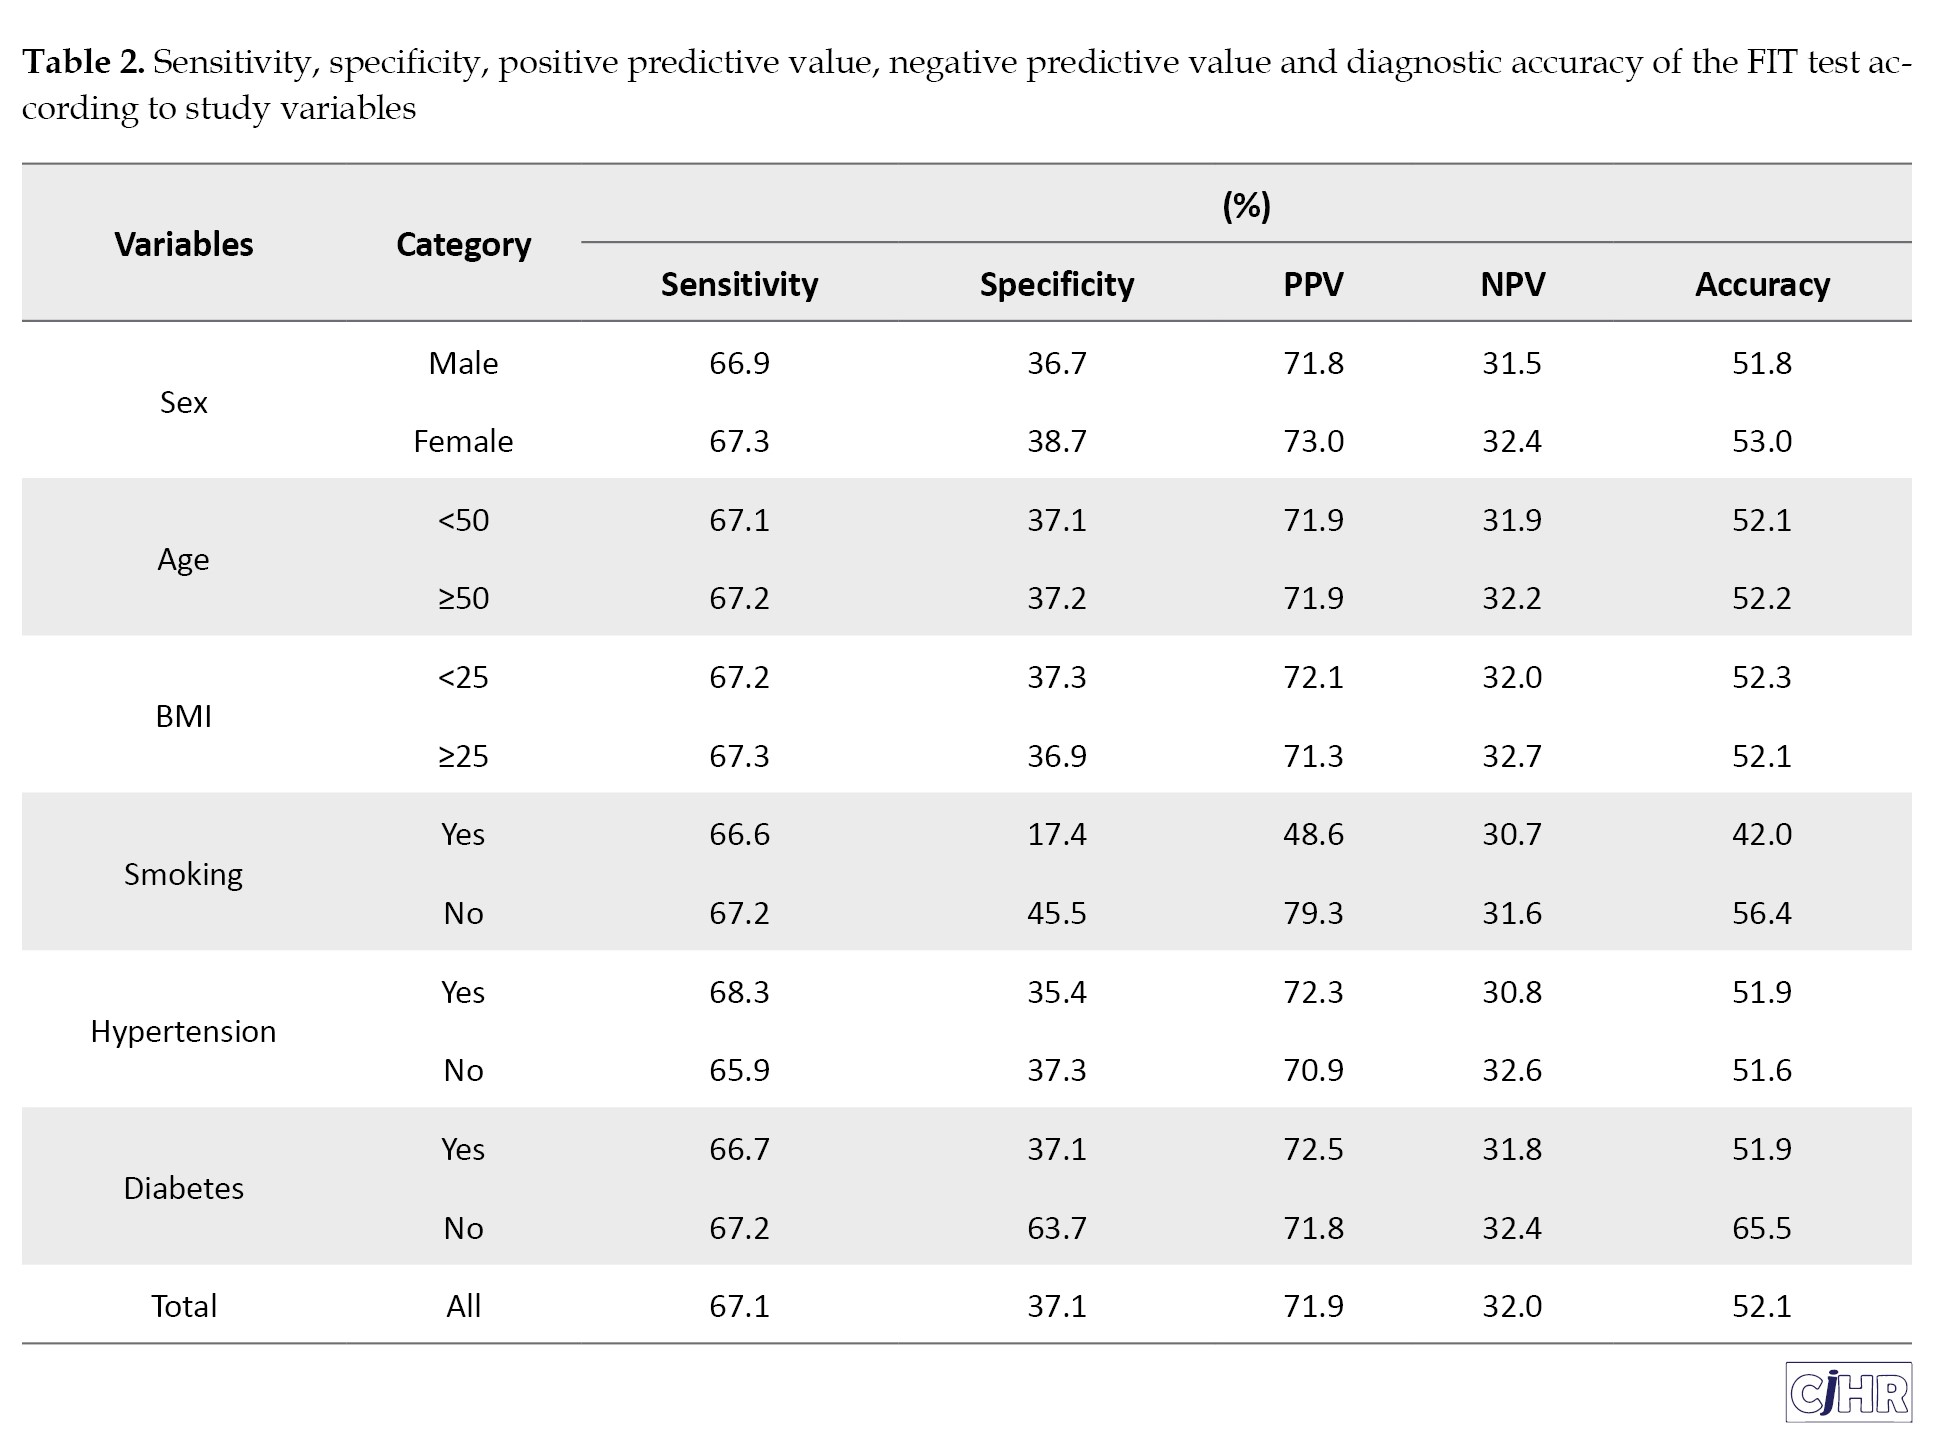1955x1438 pixels.
Task: Click the Female category cell
Action: coord(463,441)
